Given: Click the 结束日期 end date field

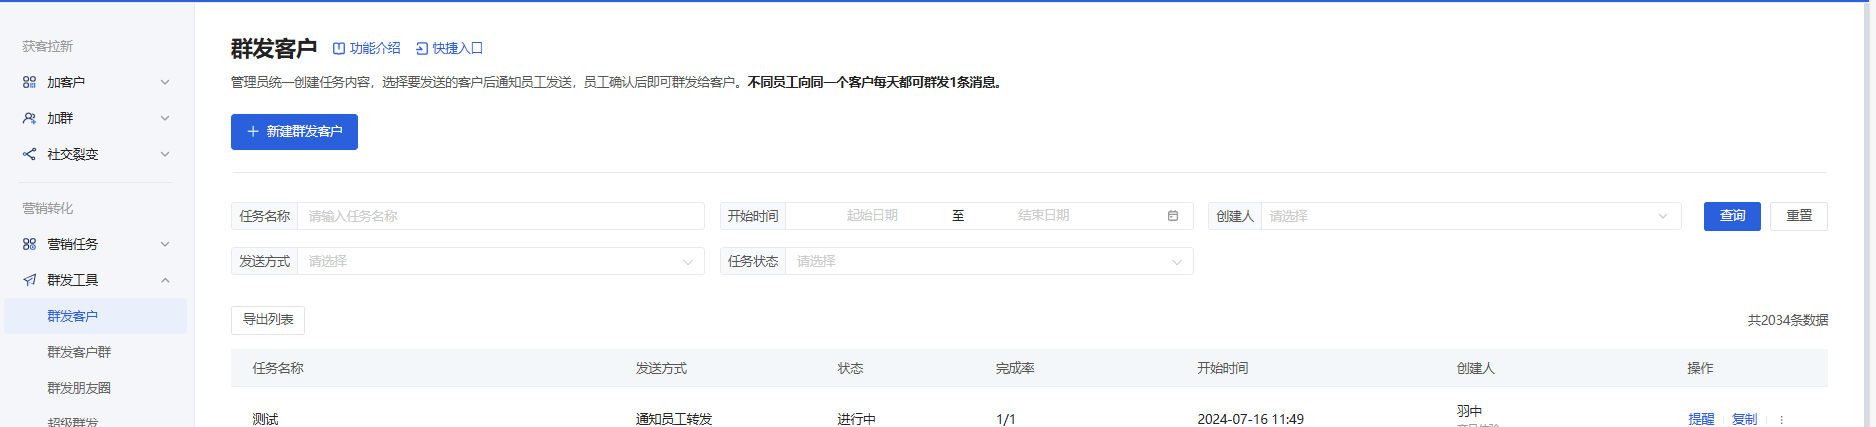Looking at the screenshot, I should pyautogui.click(x=1043, y=216).
